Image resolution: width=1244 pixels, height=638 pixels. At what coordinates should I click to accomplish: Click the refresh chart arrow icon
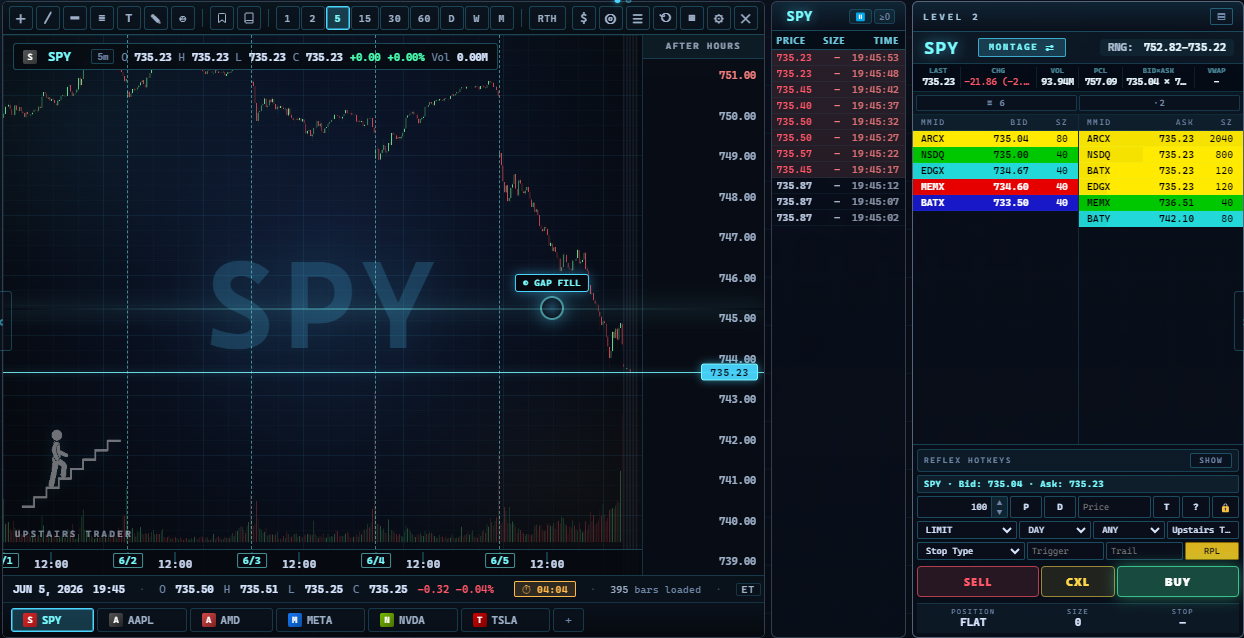pos(665,18)
